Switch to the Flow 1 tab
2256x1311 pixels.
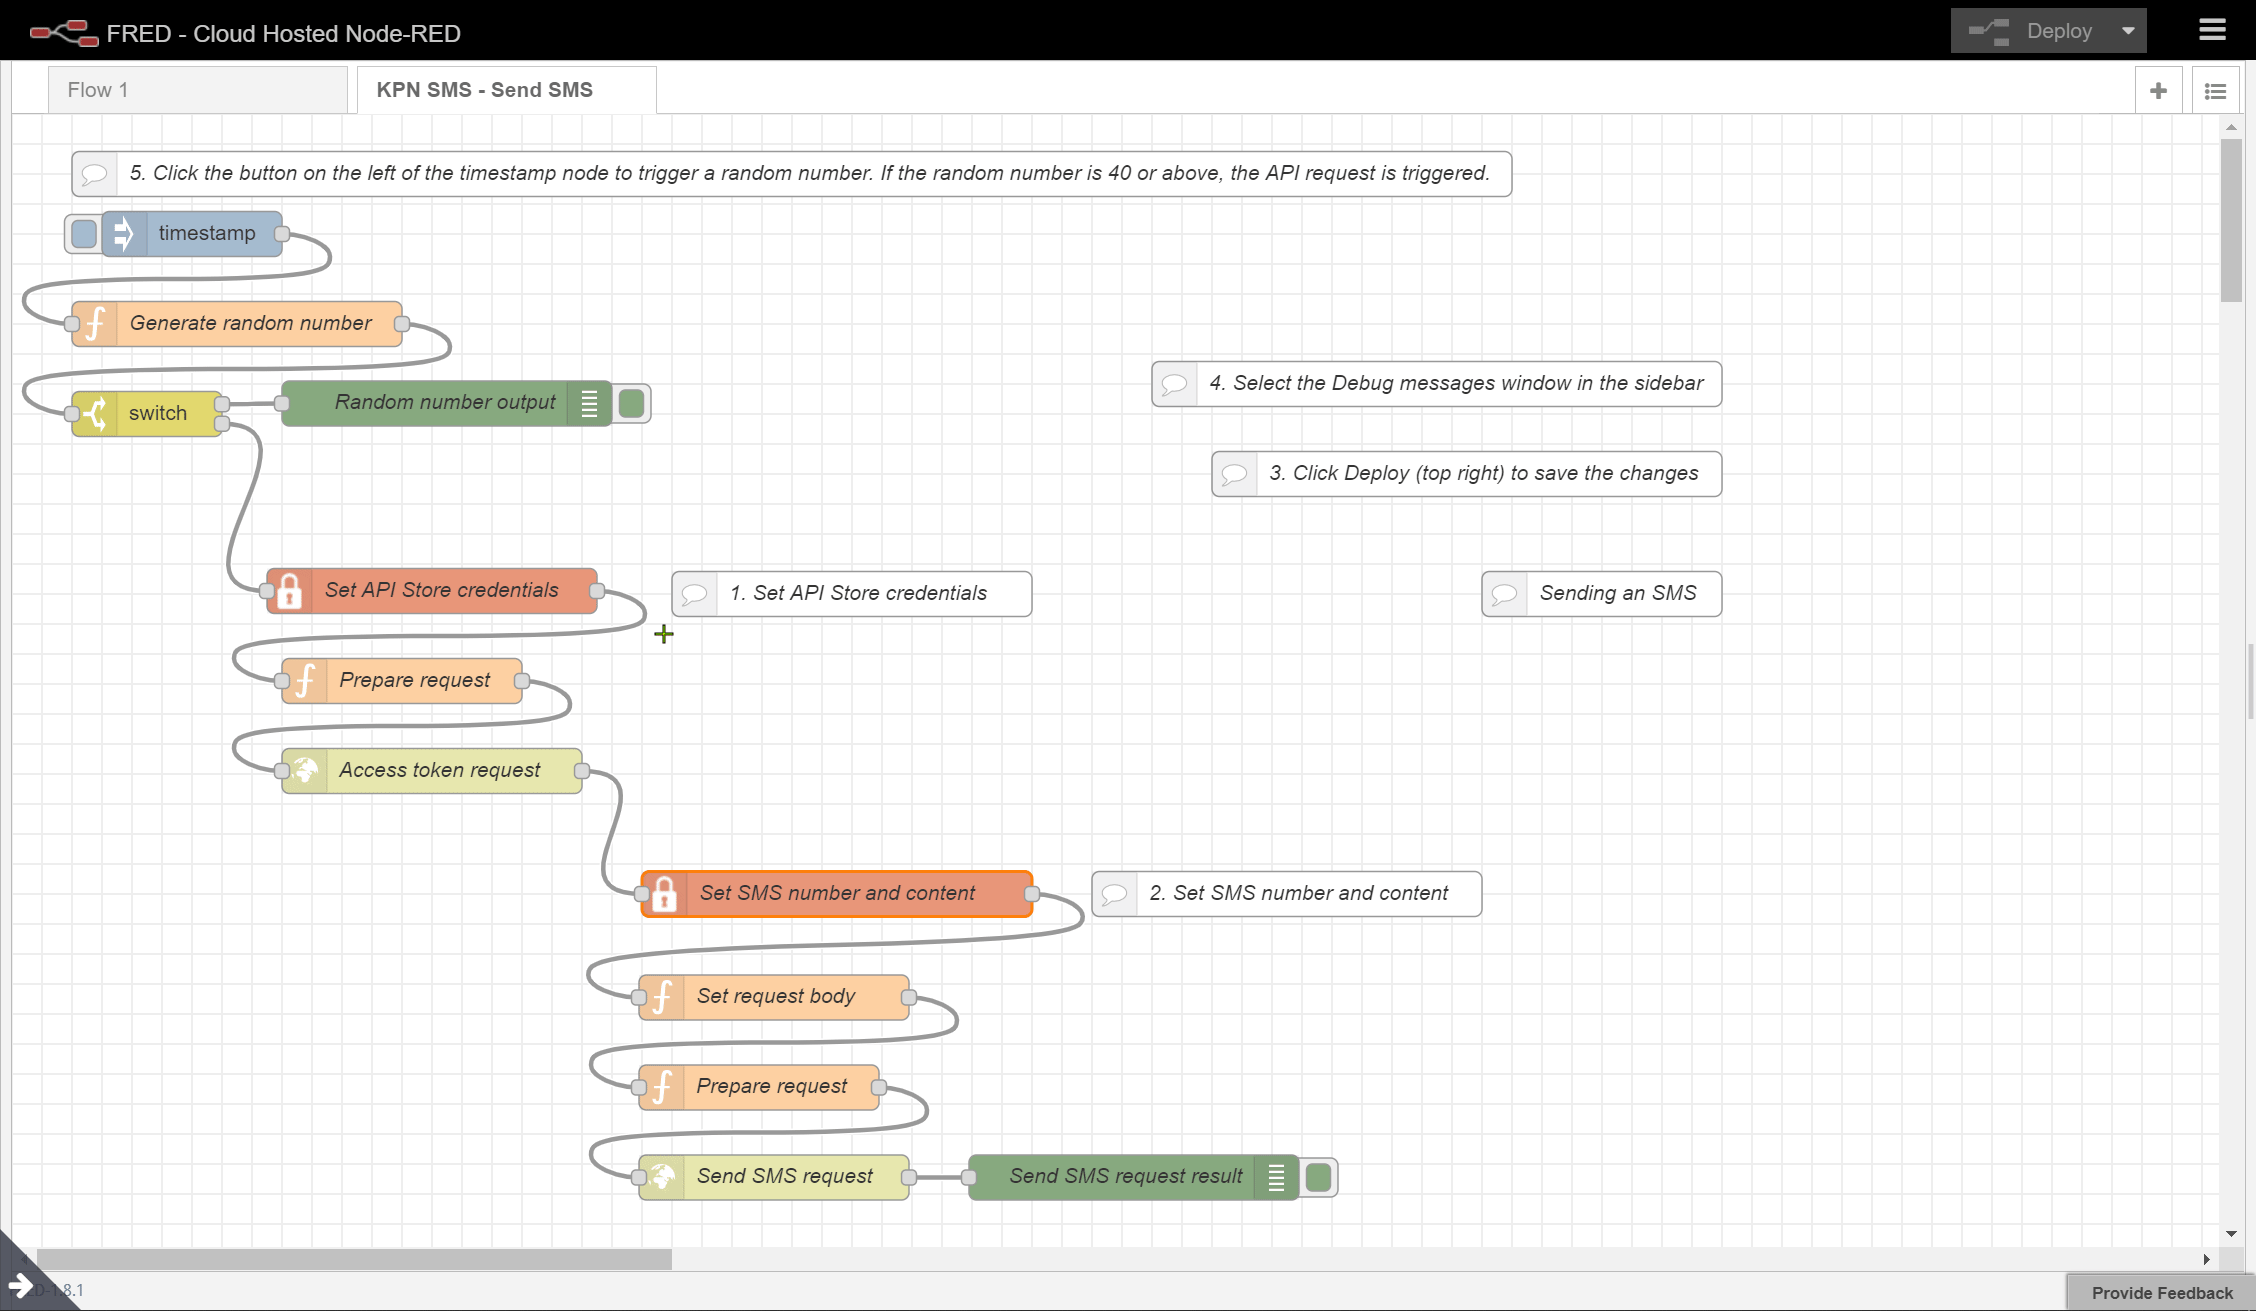click(198, 90)
